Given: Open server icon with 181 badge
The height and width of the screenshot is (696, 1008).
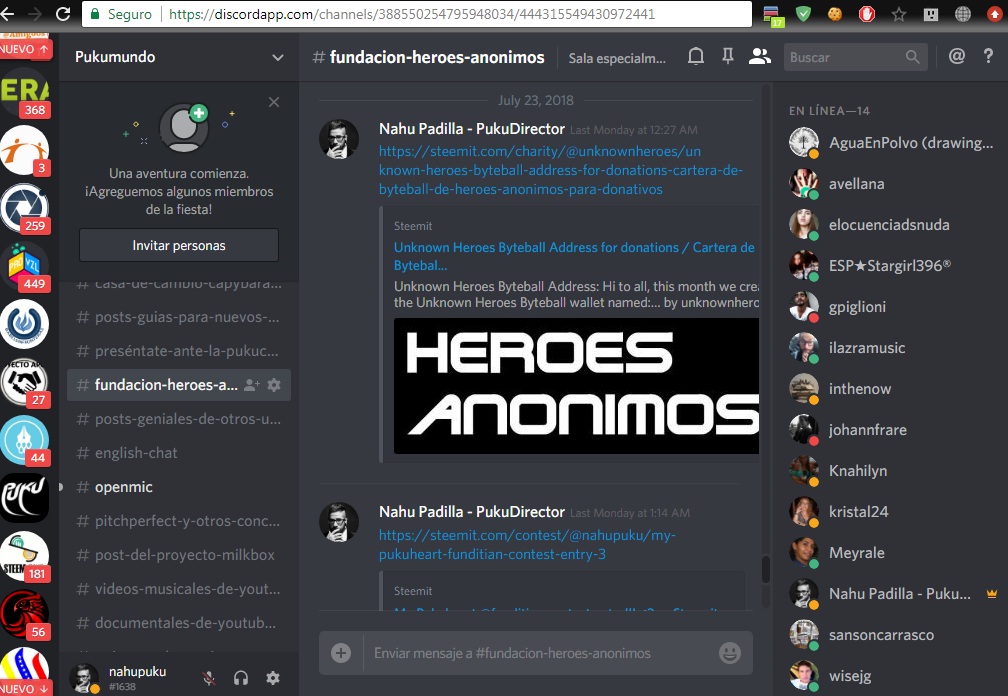Looking at the screenshot, I should point(24,556).
